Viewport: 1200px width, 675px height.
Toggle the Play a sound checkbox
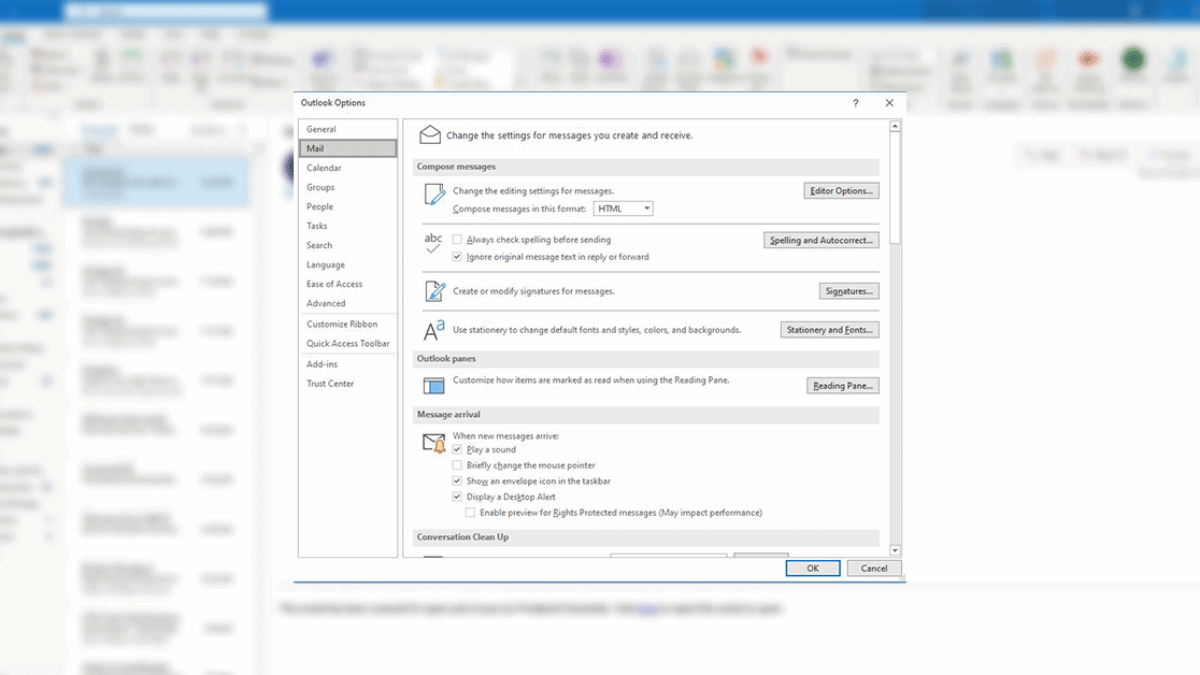coord(457,450)
